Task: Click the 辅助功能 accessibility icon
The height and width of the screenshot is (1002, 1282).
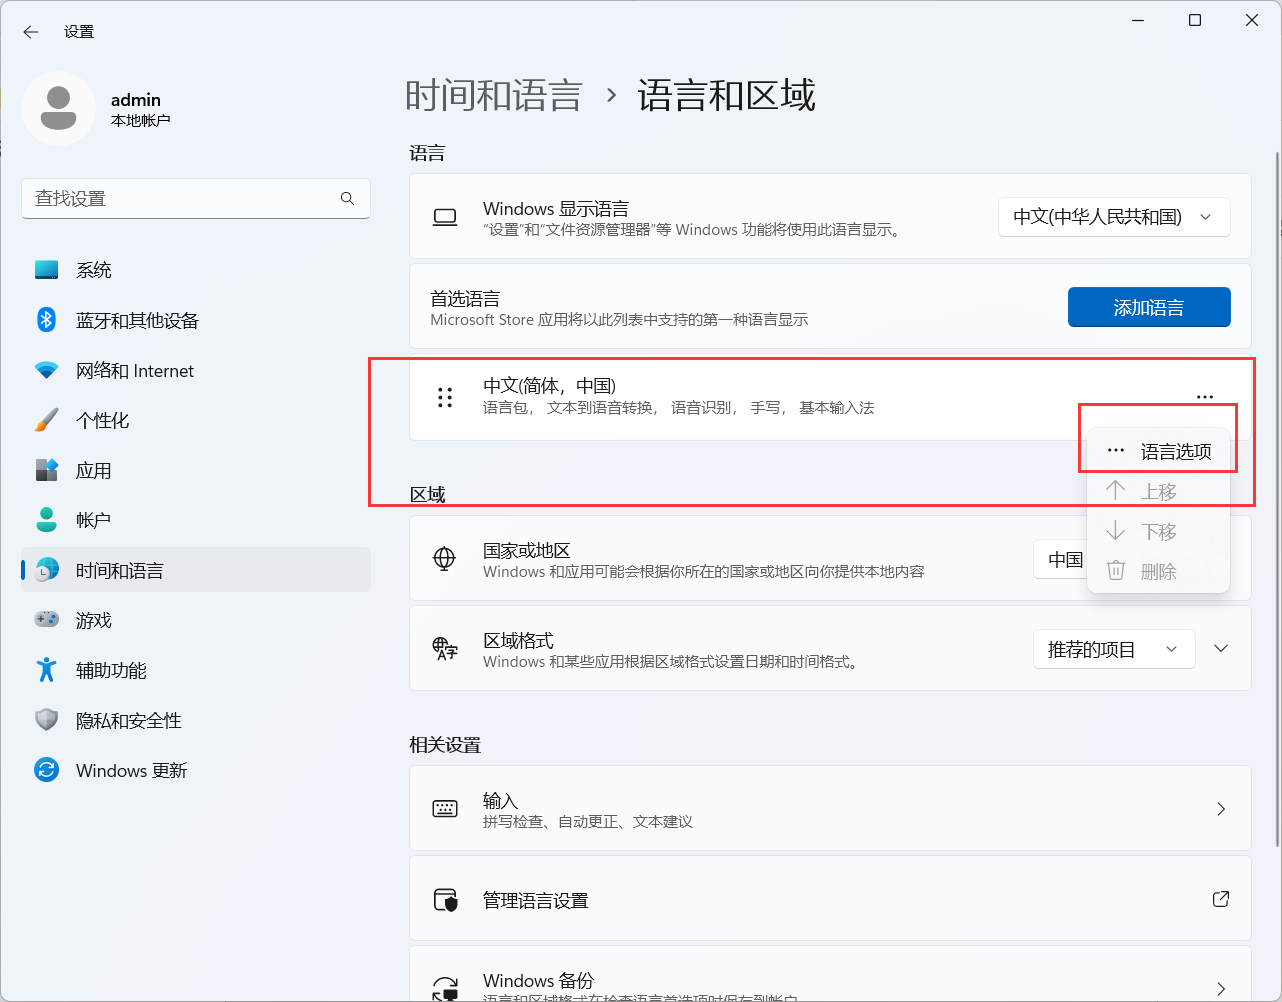Action: [x=46, y=670]
